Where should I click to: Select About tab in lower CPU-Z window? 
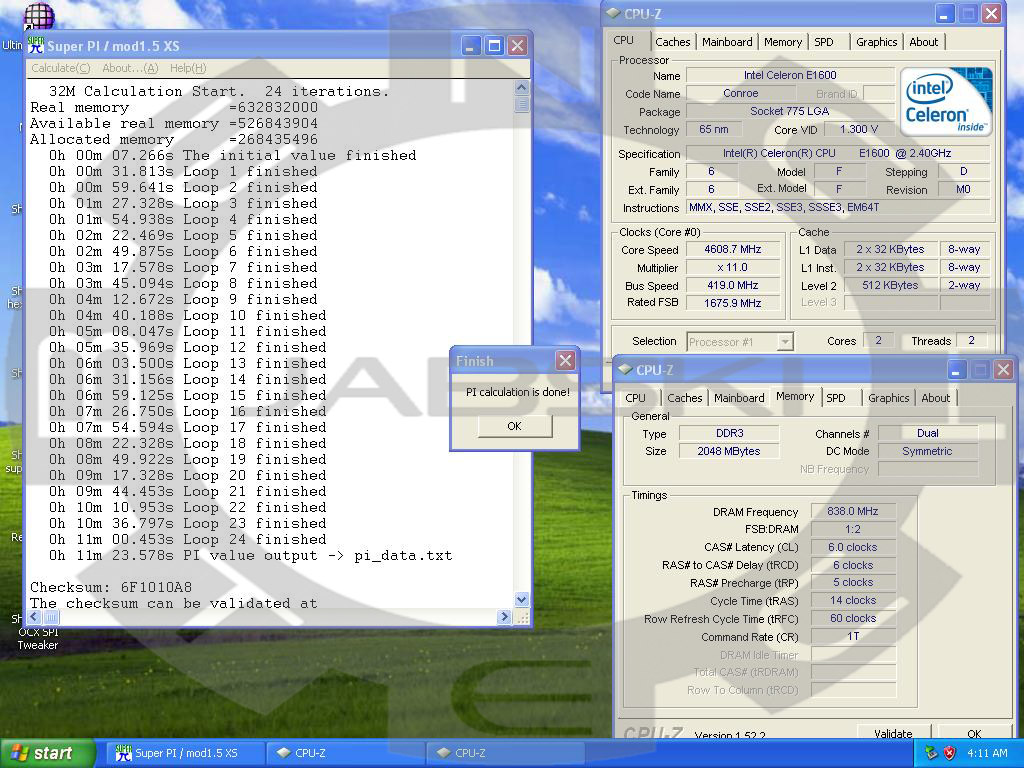coord(935,398)
